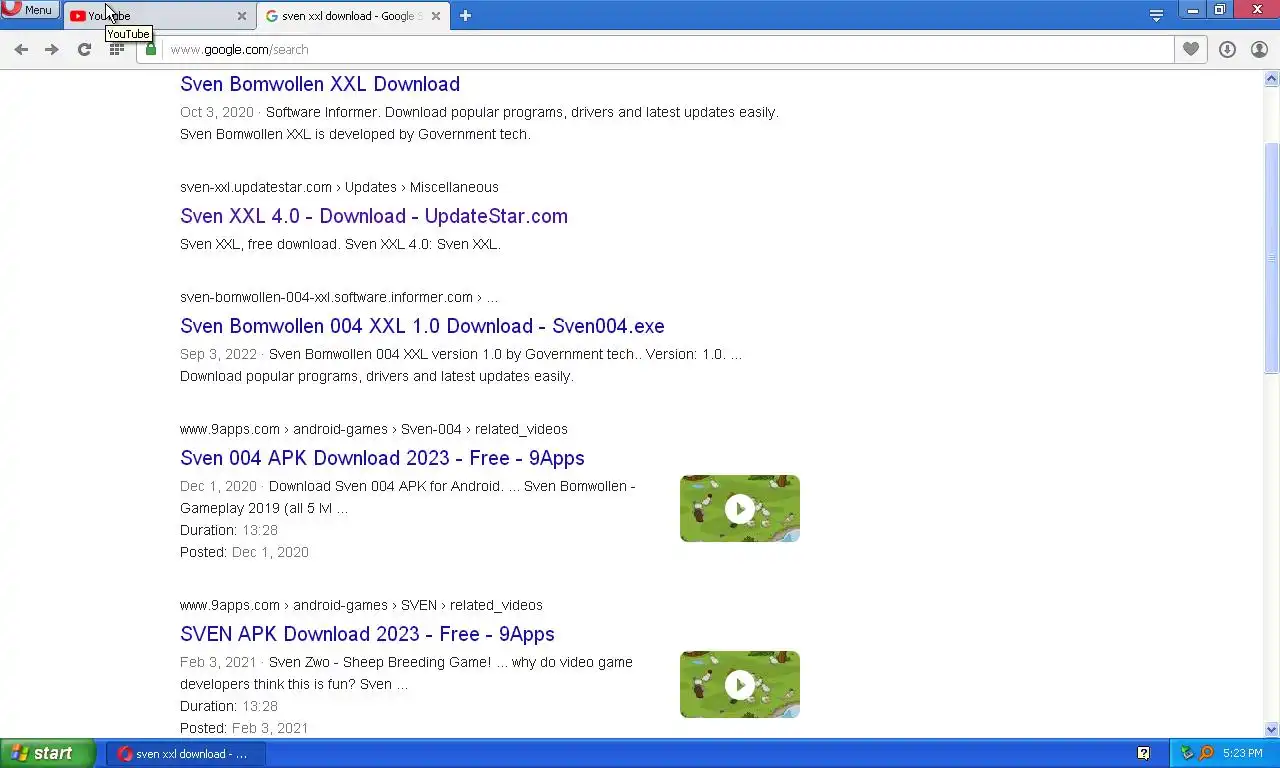The image size is (1280, 768).
Task: Minimize the Opera window
Action: (1193, 10)
